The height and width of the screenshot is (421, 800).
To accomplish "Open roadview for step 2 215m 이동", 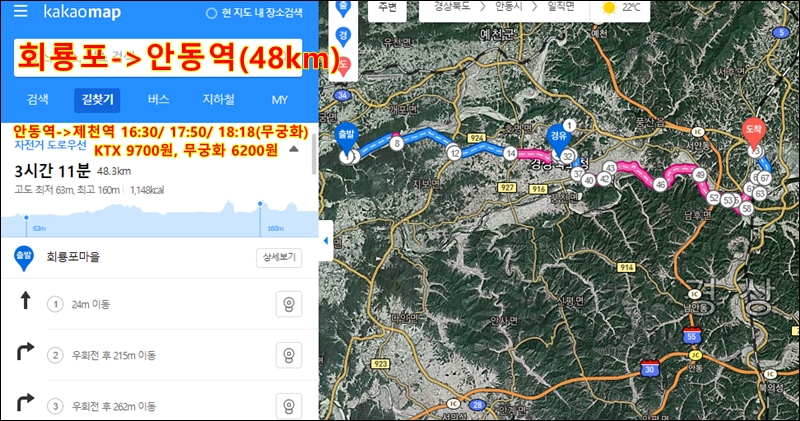I will coord(289,355).
